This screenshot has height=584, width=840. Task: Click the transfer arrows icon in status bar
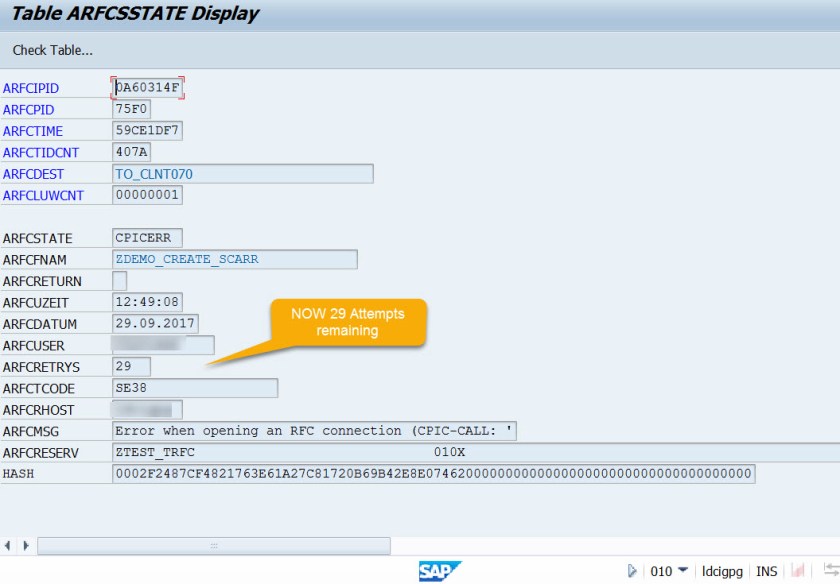point(831,571)
